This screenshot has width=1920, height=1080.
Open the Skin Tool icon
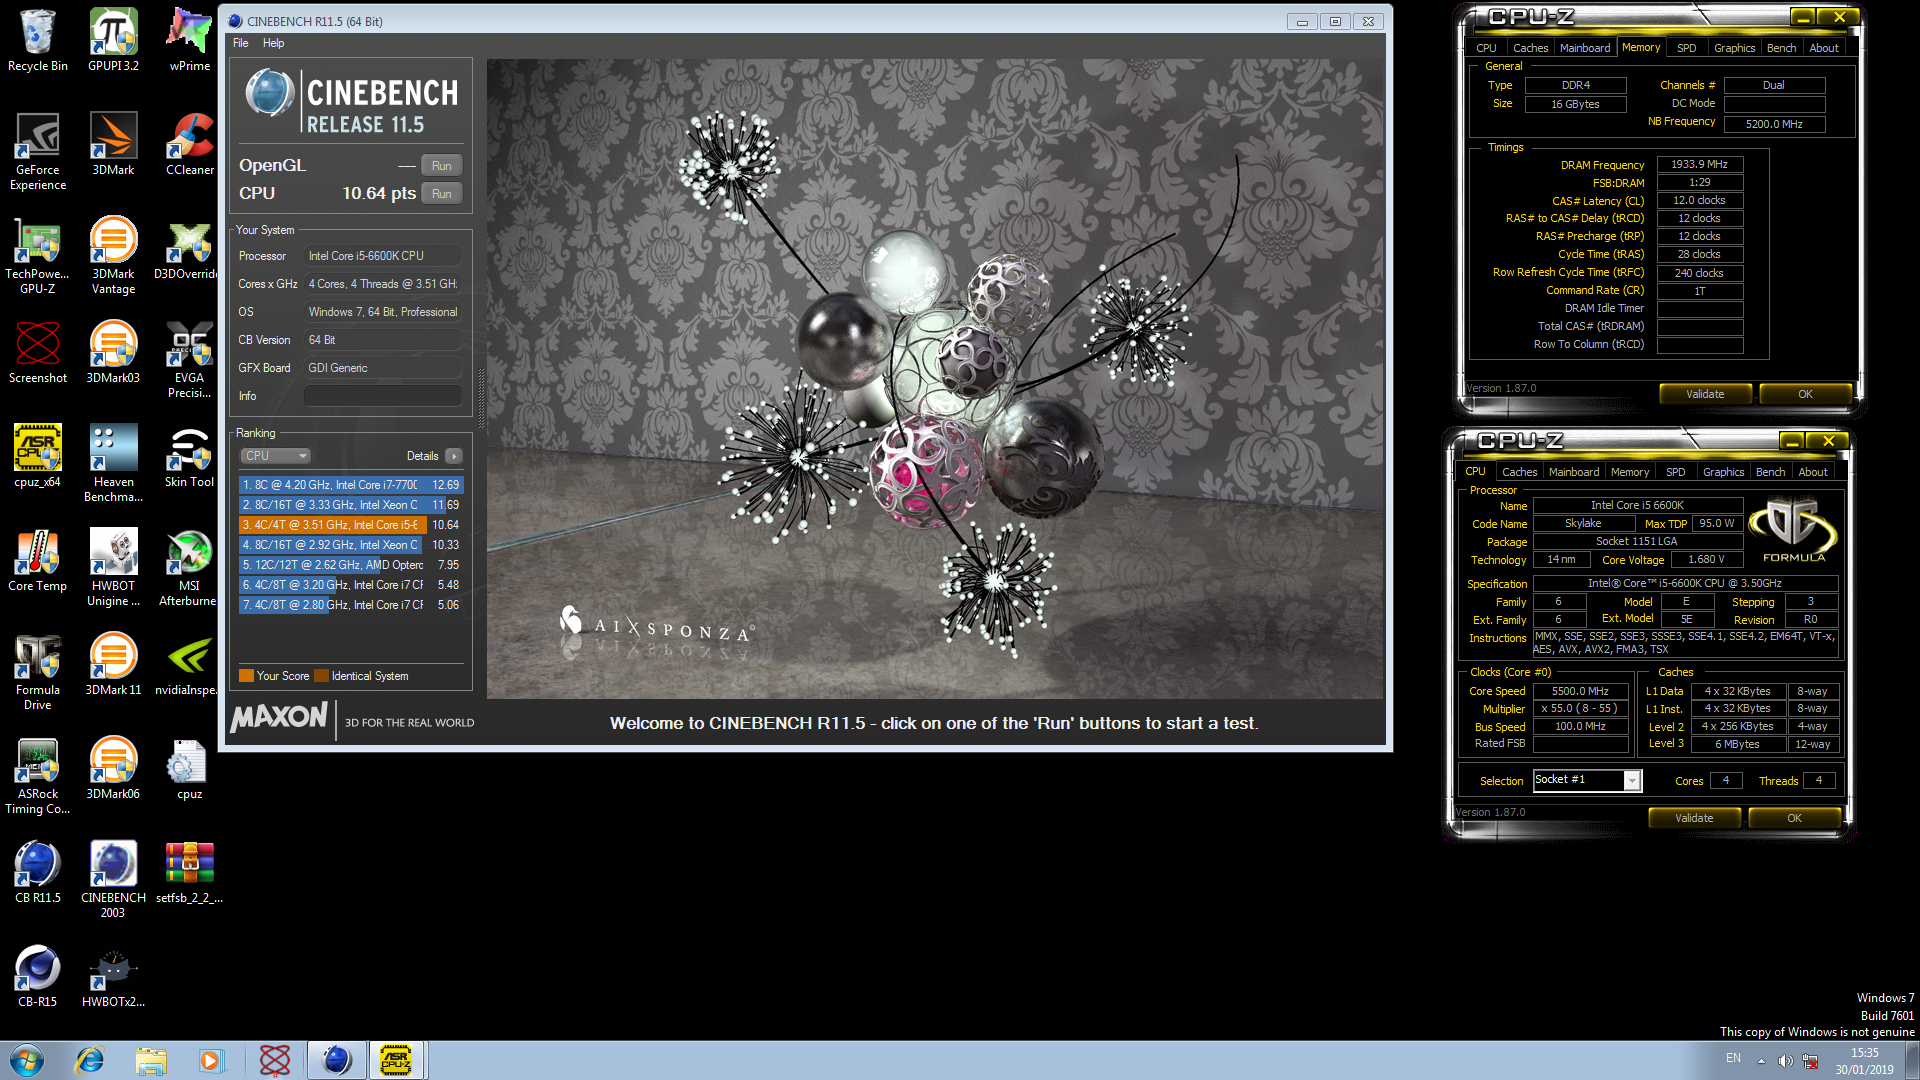[189, 456]
